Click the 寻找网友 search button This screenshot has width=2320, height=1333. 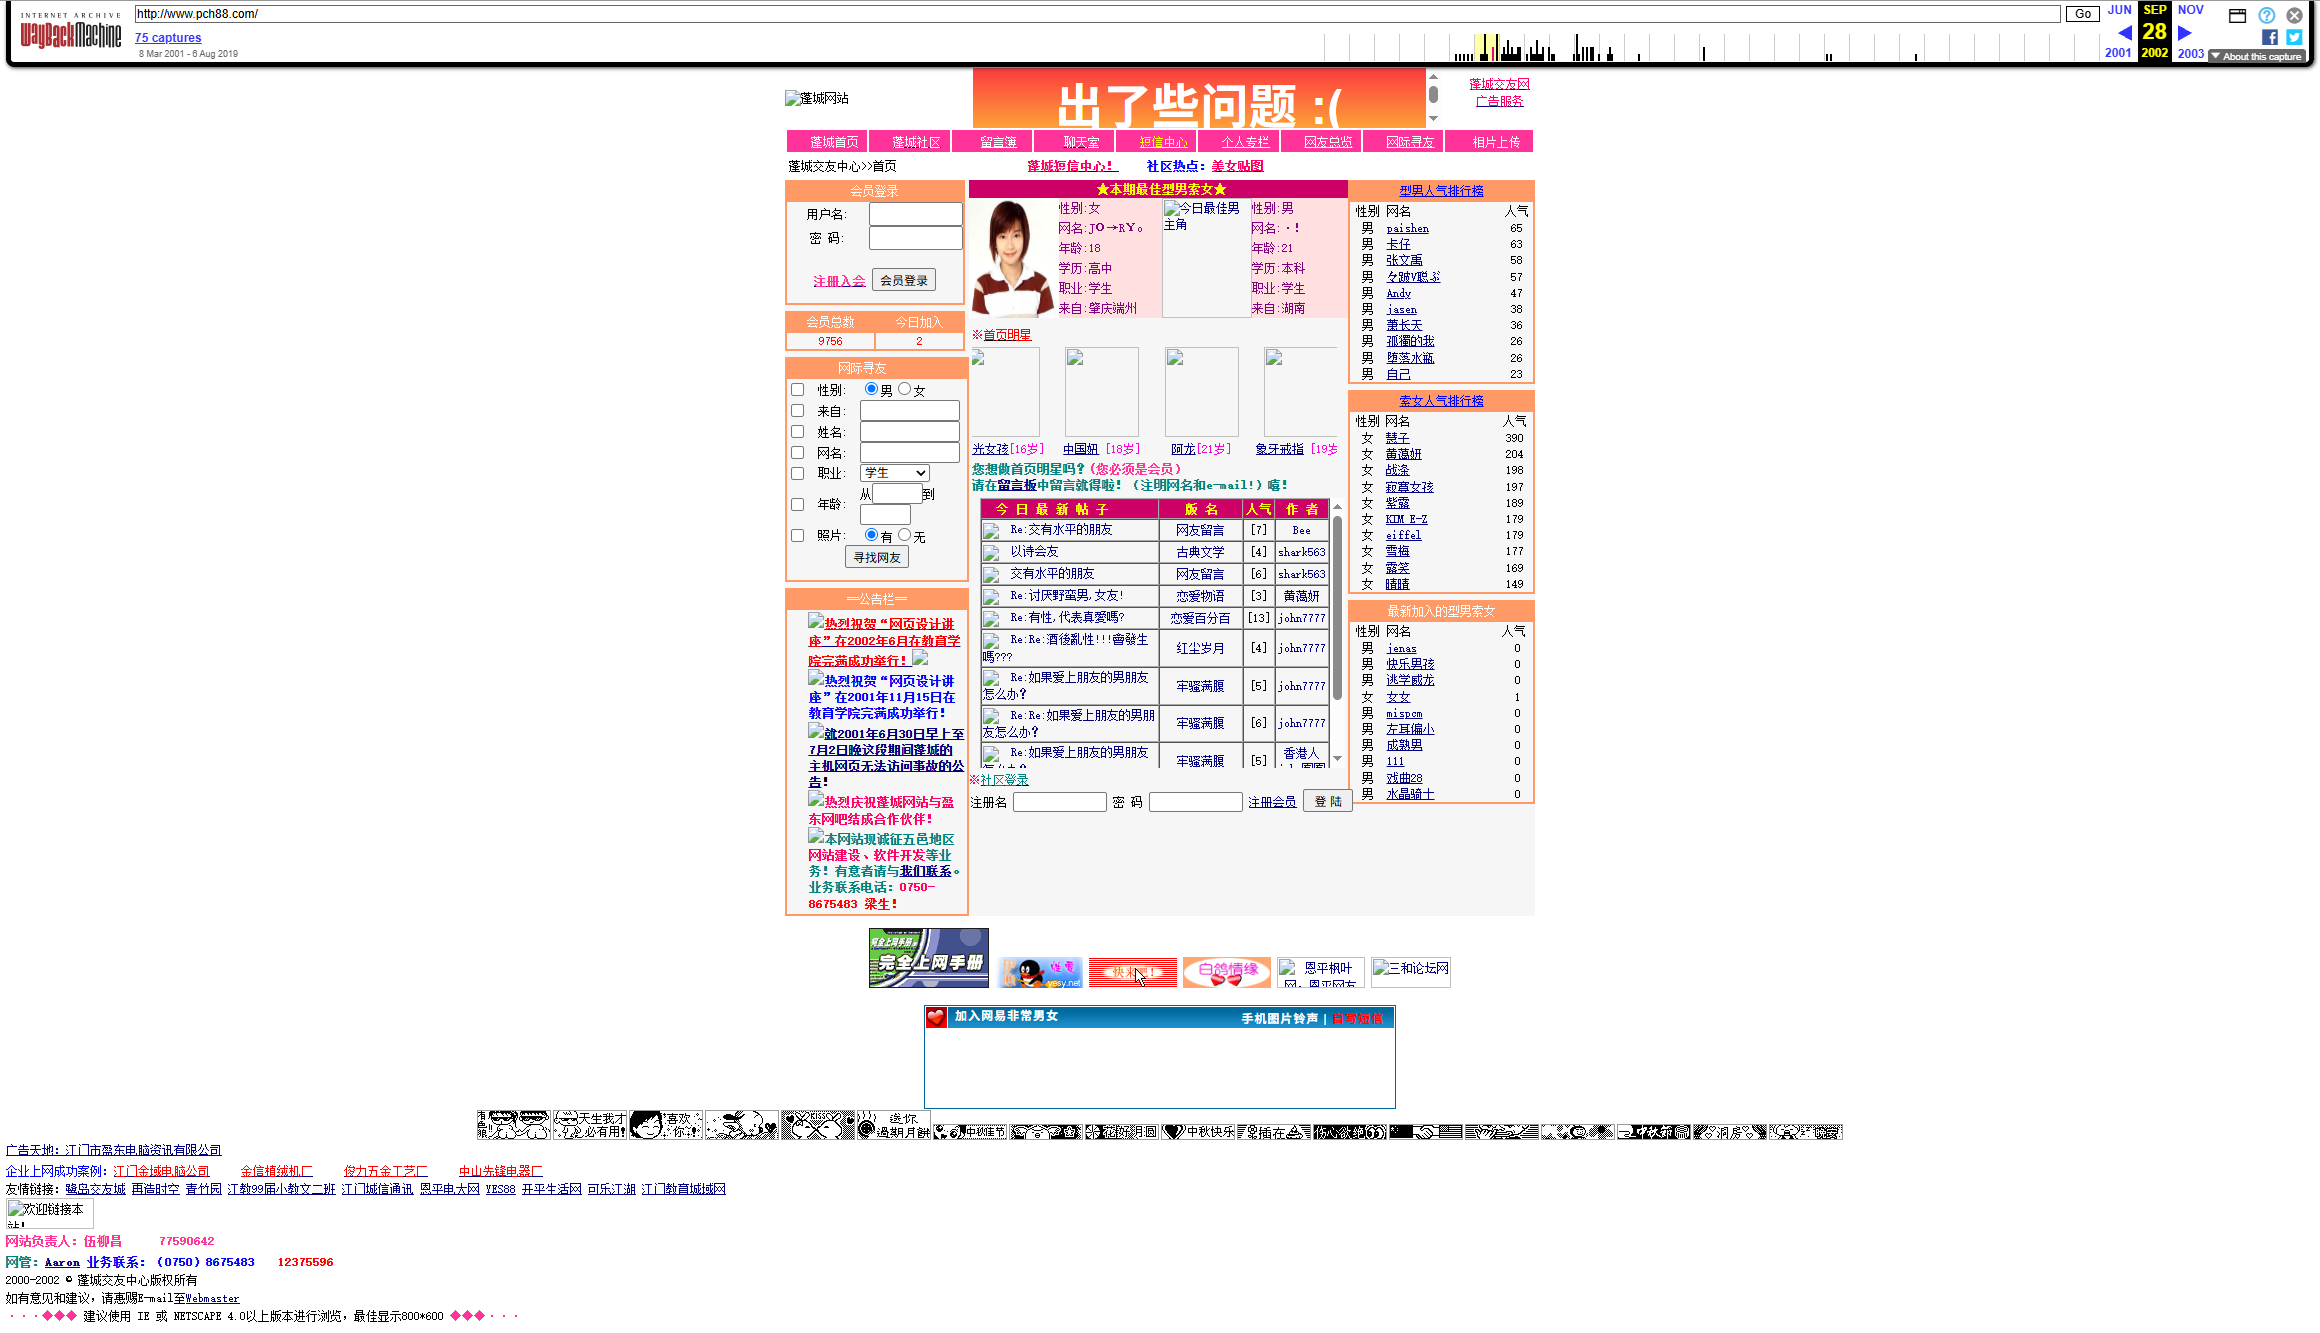pos(877,558)
